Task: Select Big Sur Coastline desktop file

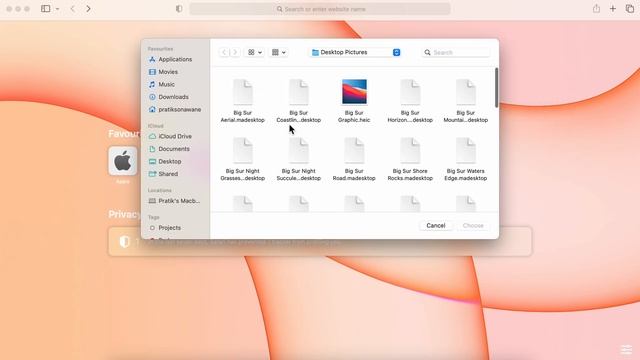Action: pos(298,101)
